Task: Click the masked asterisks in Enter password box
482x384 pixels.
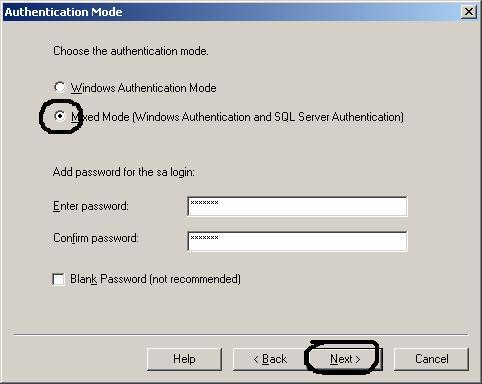Action: point(204,203)
